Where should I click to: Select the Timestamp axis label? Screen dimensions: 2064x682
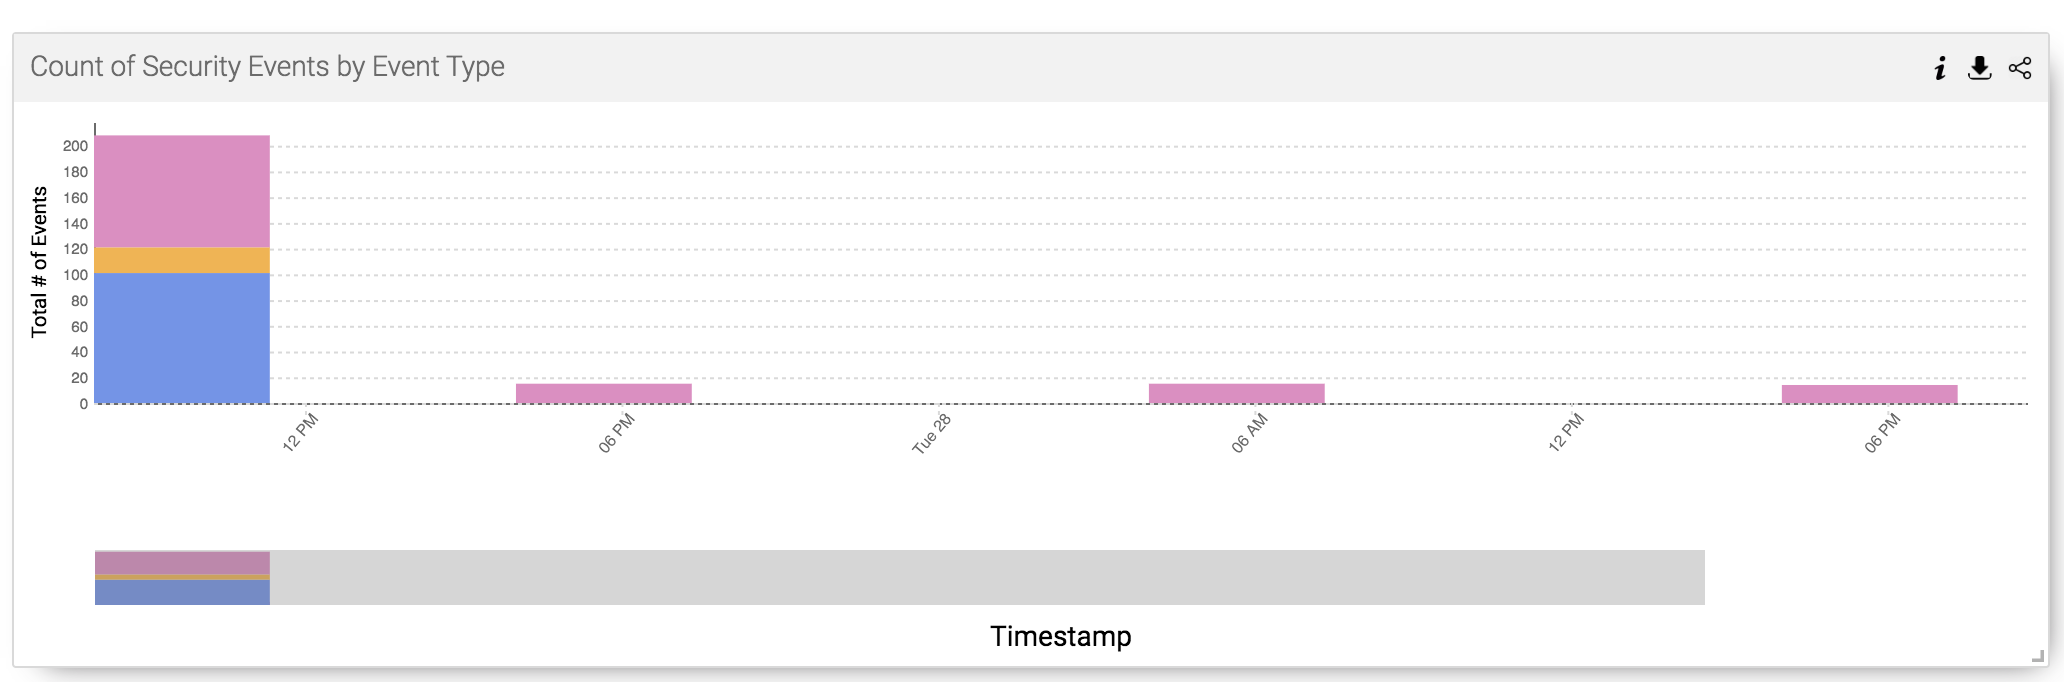[1060, 636]
